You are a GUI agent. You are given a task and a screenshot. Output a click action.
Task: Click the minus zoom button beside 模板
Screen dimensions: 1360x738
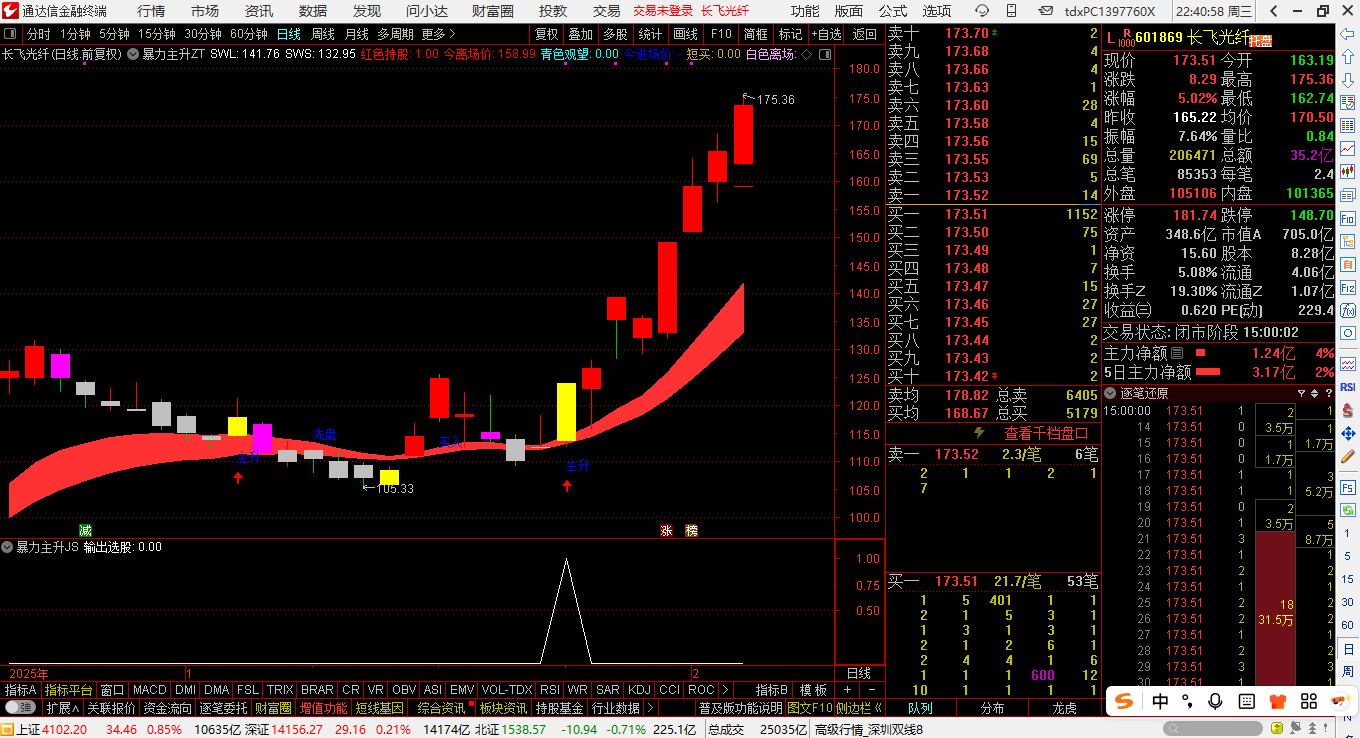click(871, 690)
